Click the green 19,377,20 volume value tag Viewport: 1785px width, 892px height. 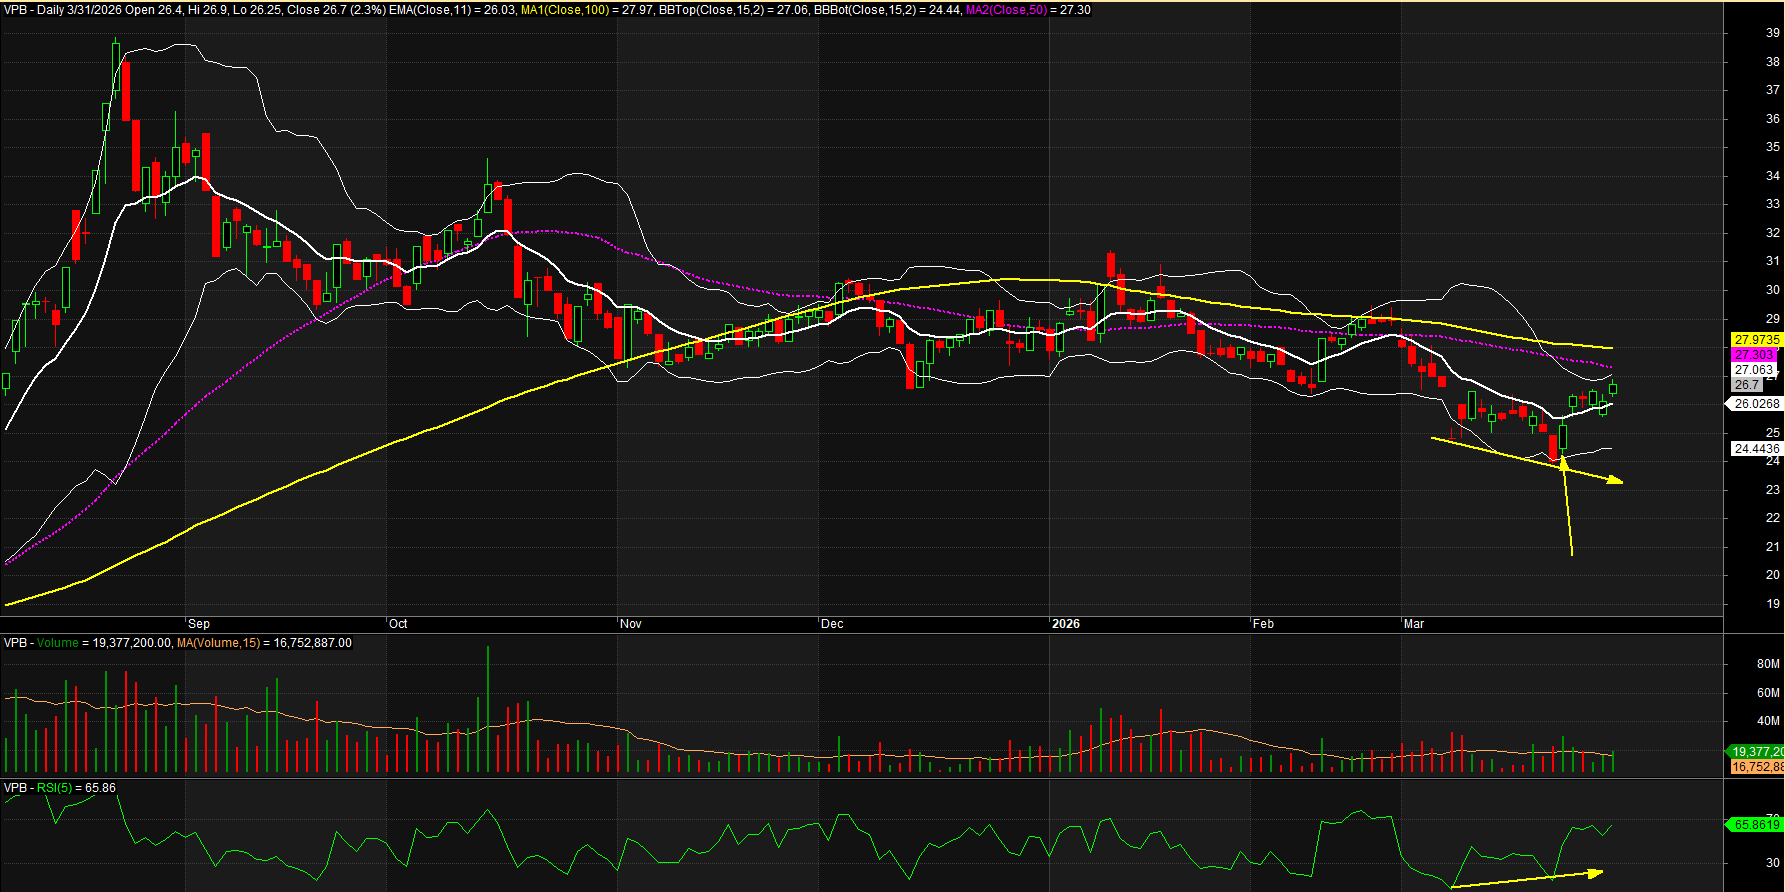(1756, 752)
